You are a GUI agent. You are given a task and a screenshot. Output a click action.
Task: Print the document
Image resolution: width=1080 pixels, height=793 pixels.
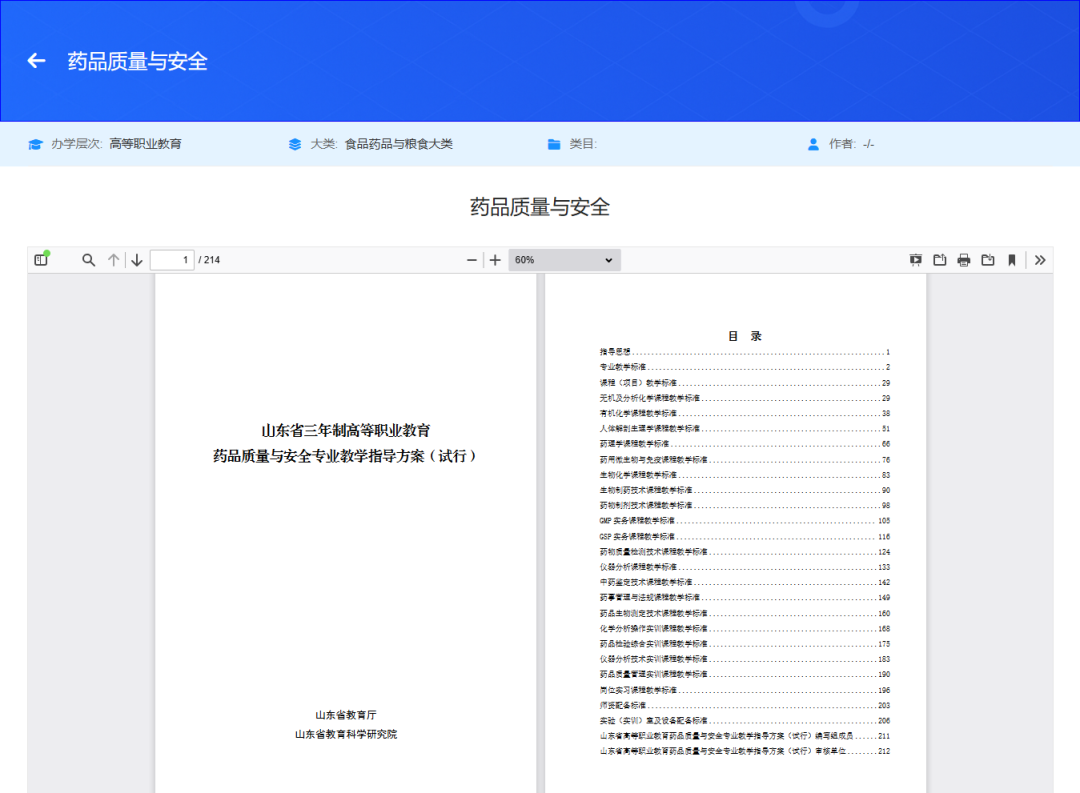point(963,259)
